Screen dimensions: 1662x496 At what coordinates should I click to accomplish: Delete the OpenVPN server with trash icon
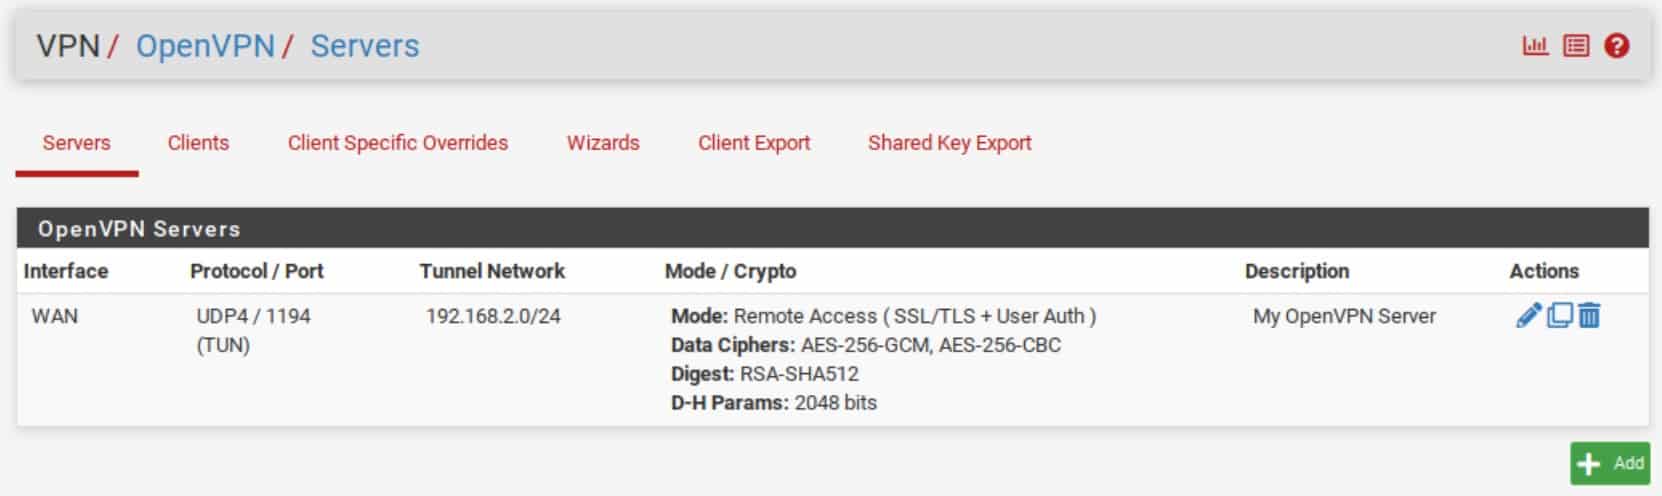[1589, 316]
